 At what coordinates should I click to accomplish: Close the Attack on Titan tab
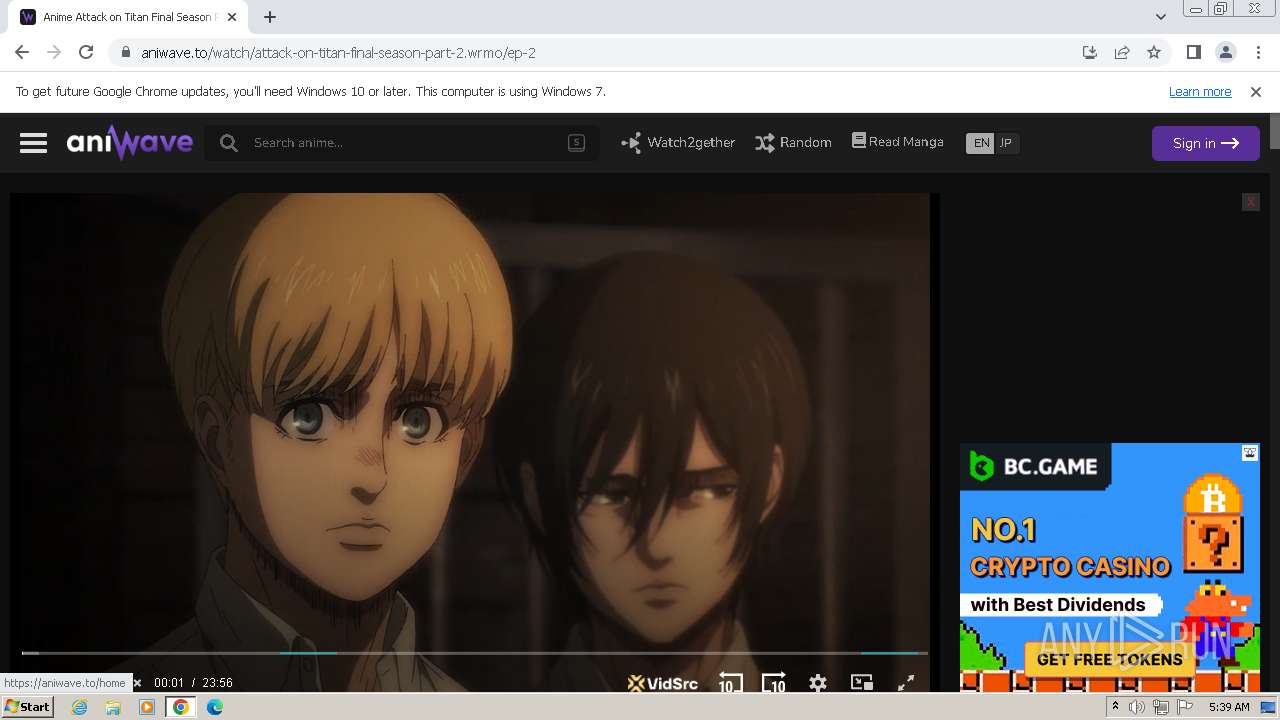(x=233, y=17)
